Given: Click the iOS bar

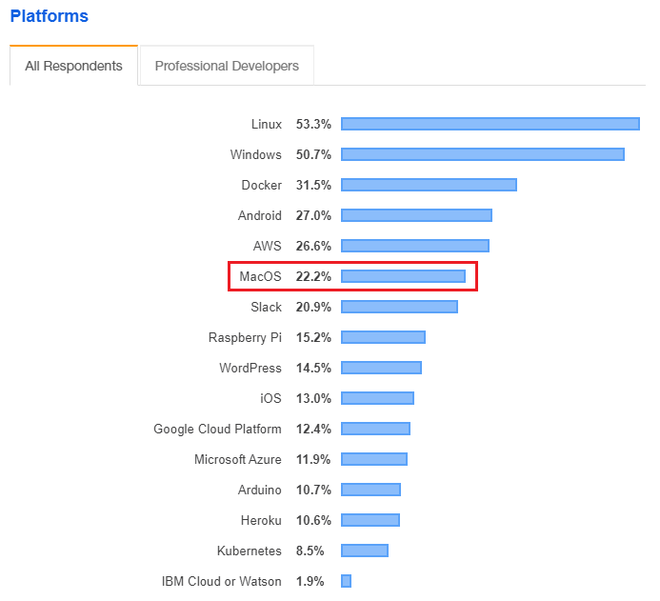Looking at the screenshot, I should click(x=378, y=398).
